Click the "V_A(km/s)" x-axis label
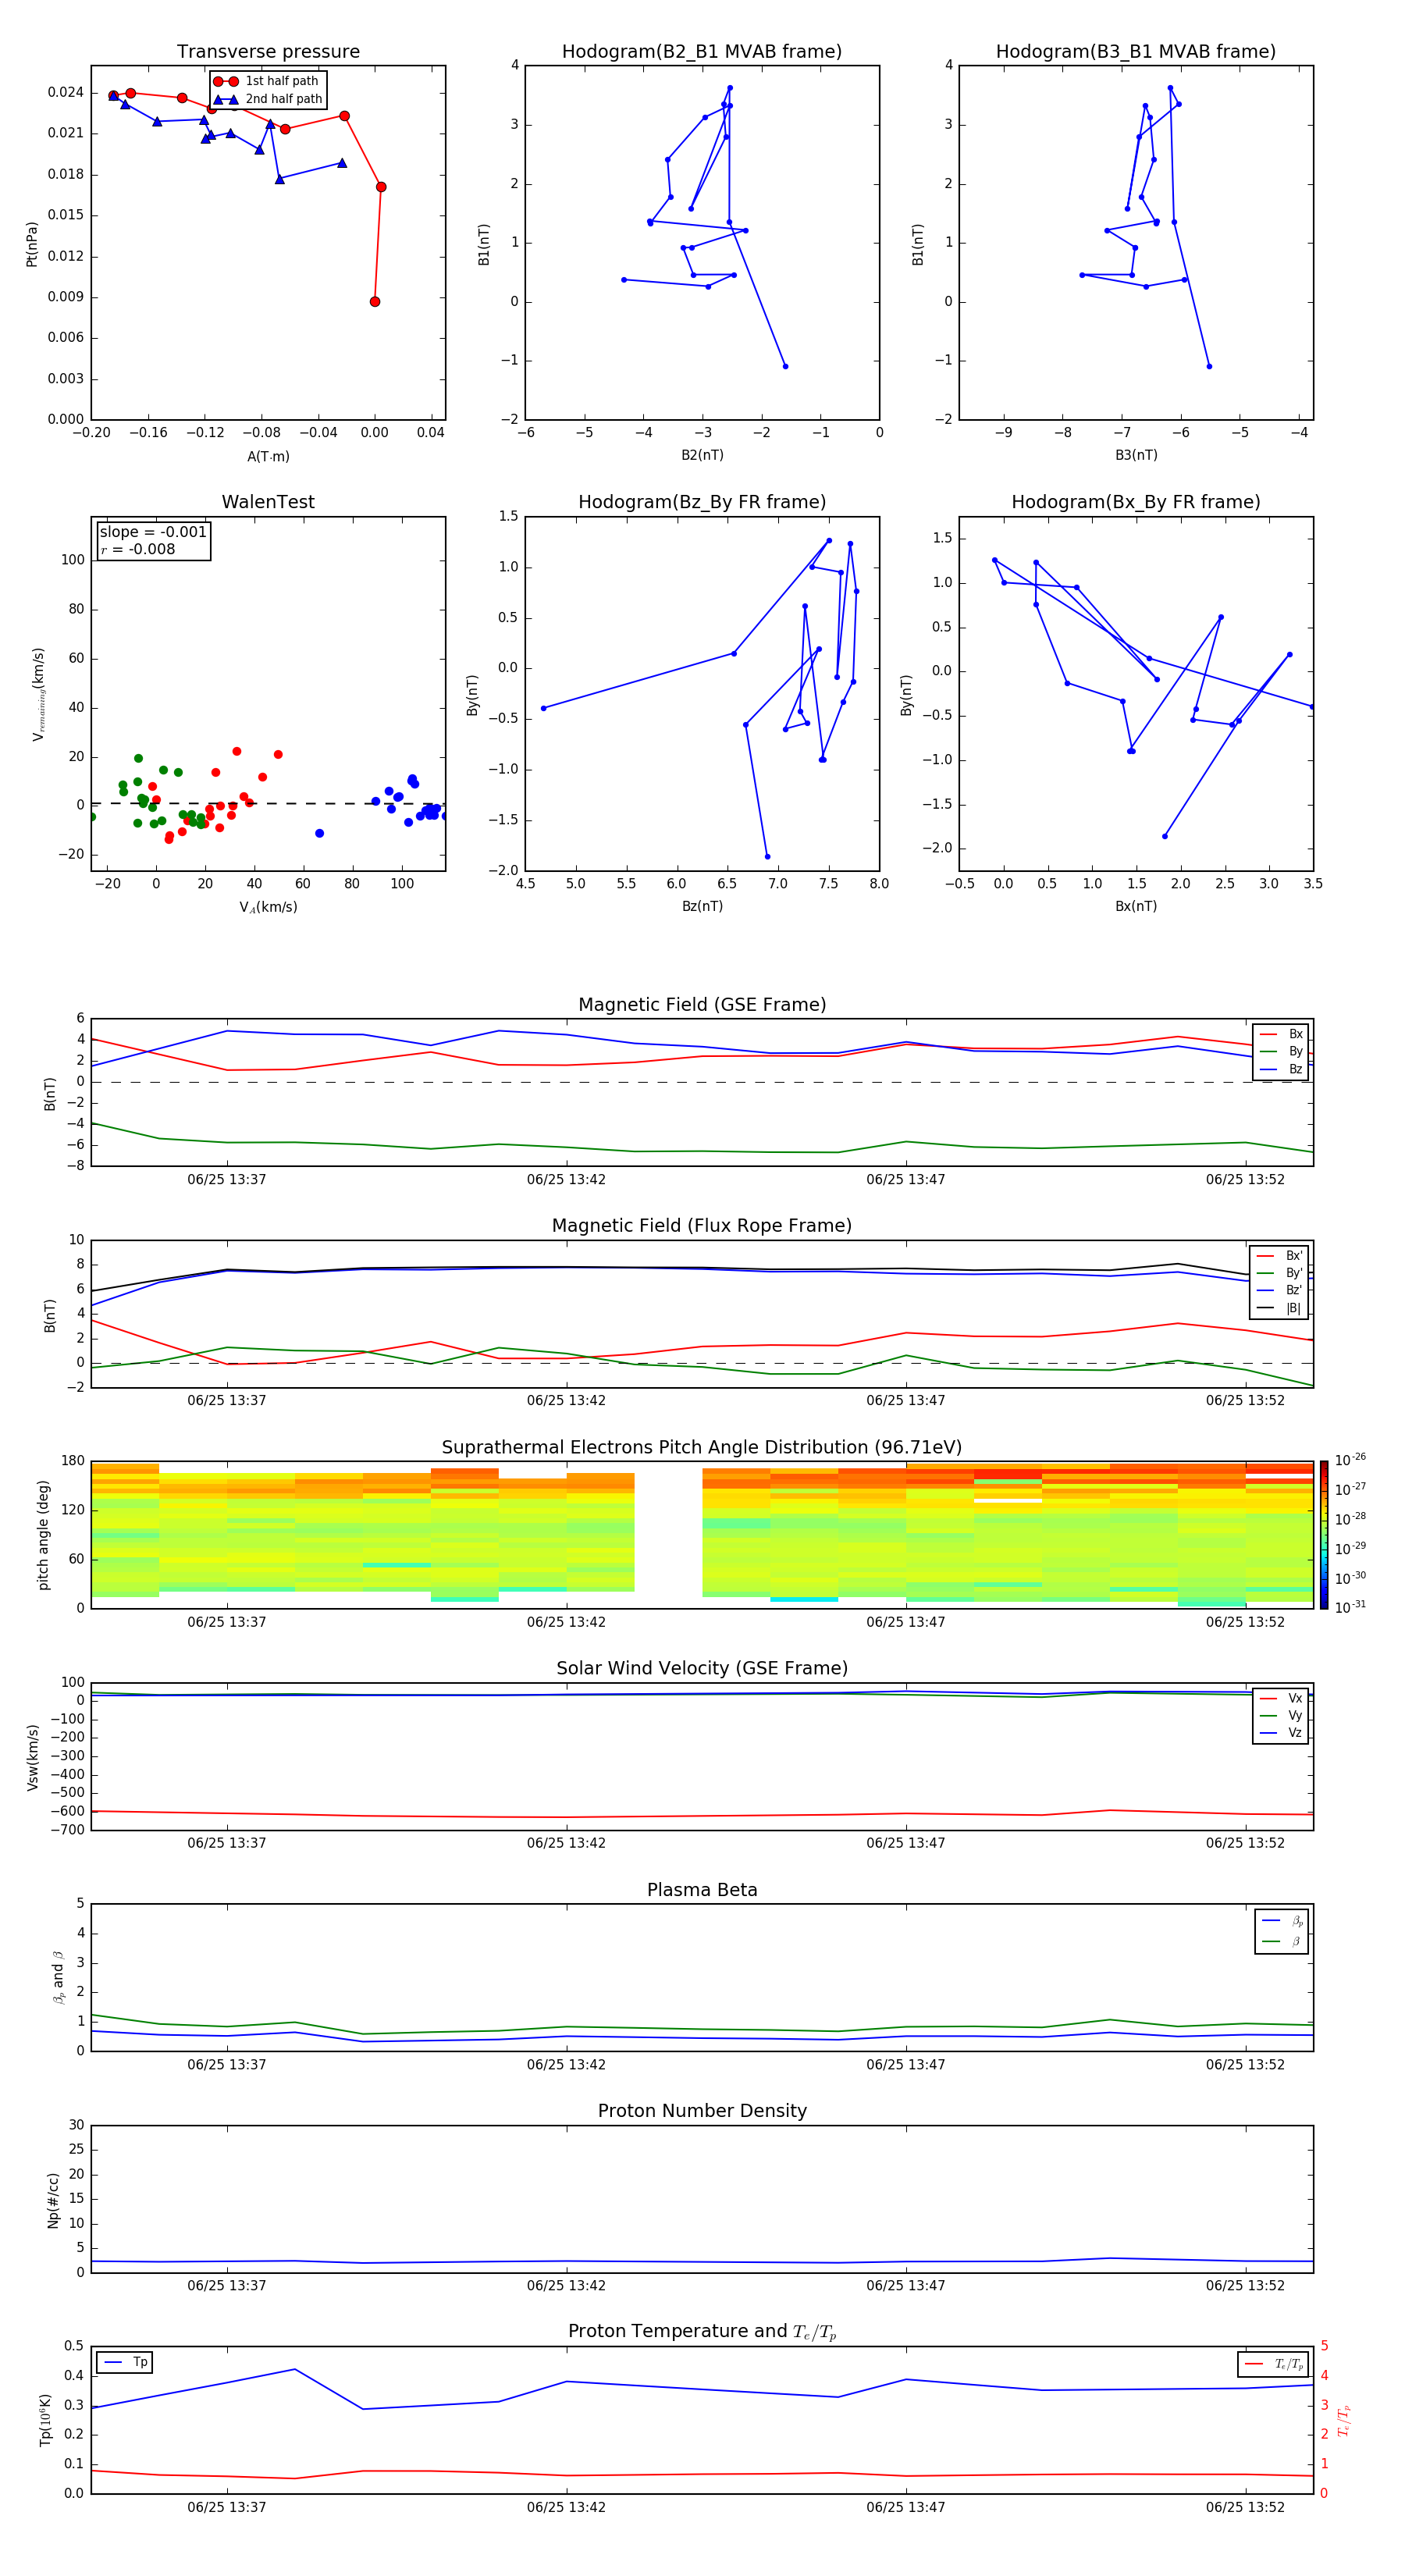 pos(268,907)
